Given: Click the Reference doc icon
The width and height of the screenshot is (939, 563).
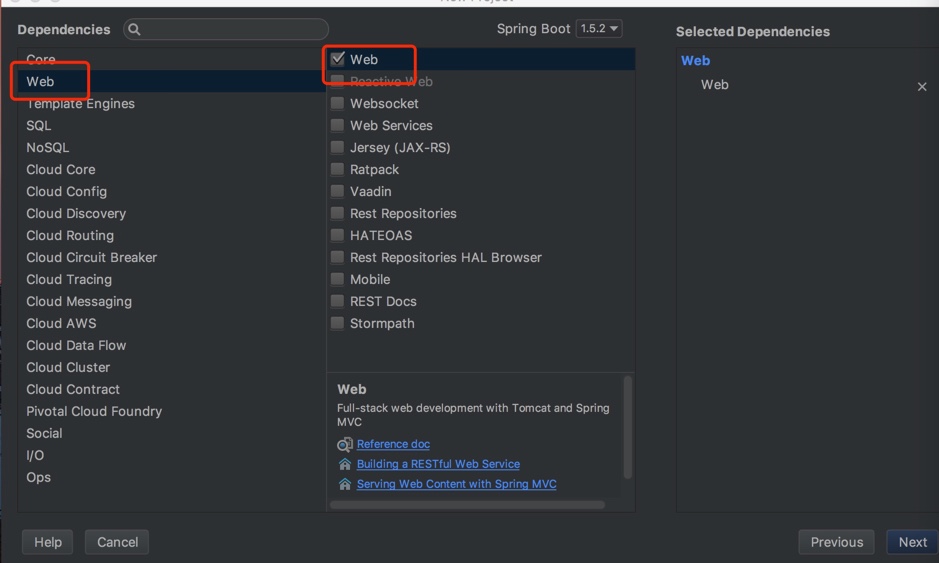Looking at the screenshot, I should (345, 444).
